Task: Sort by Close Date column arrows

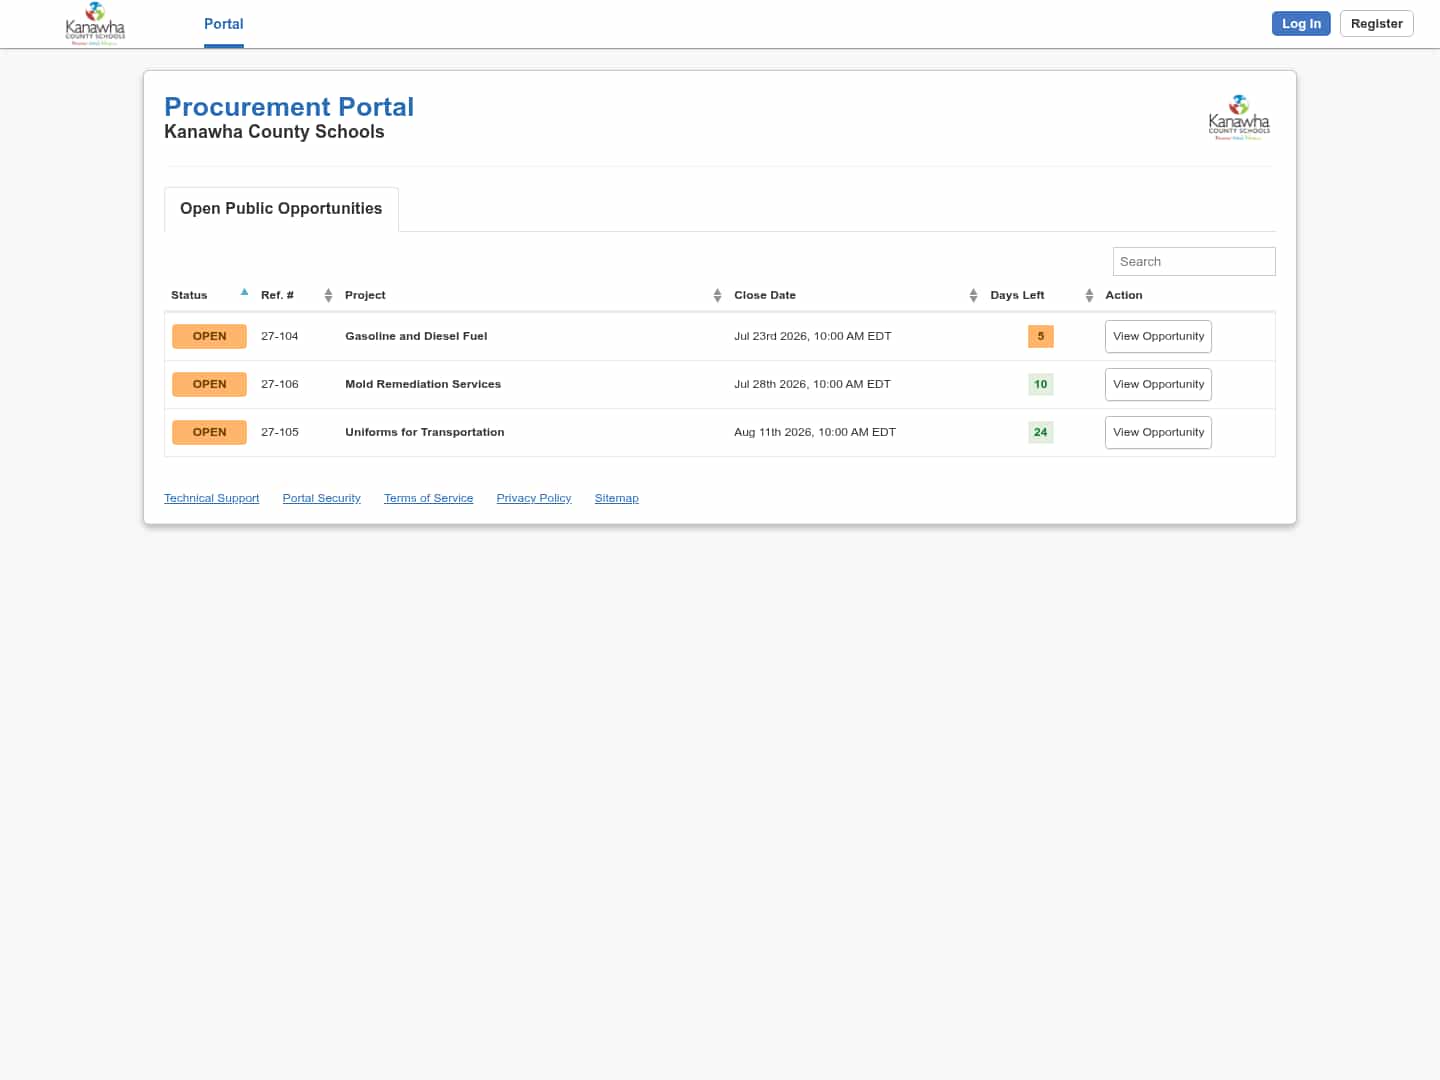Action: pos(973,295)
